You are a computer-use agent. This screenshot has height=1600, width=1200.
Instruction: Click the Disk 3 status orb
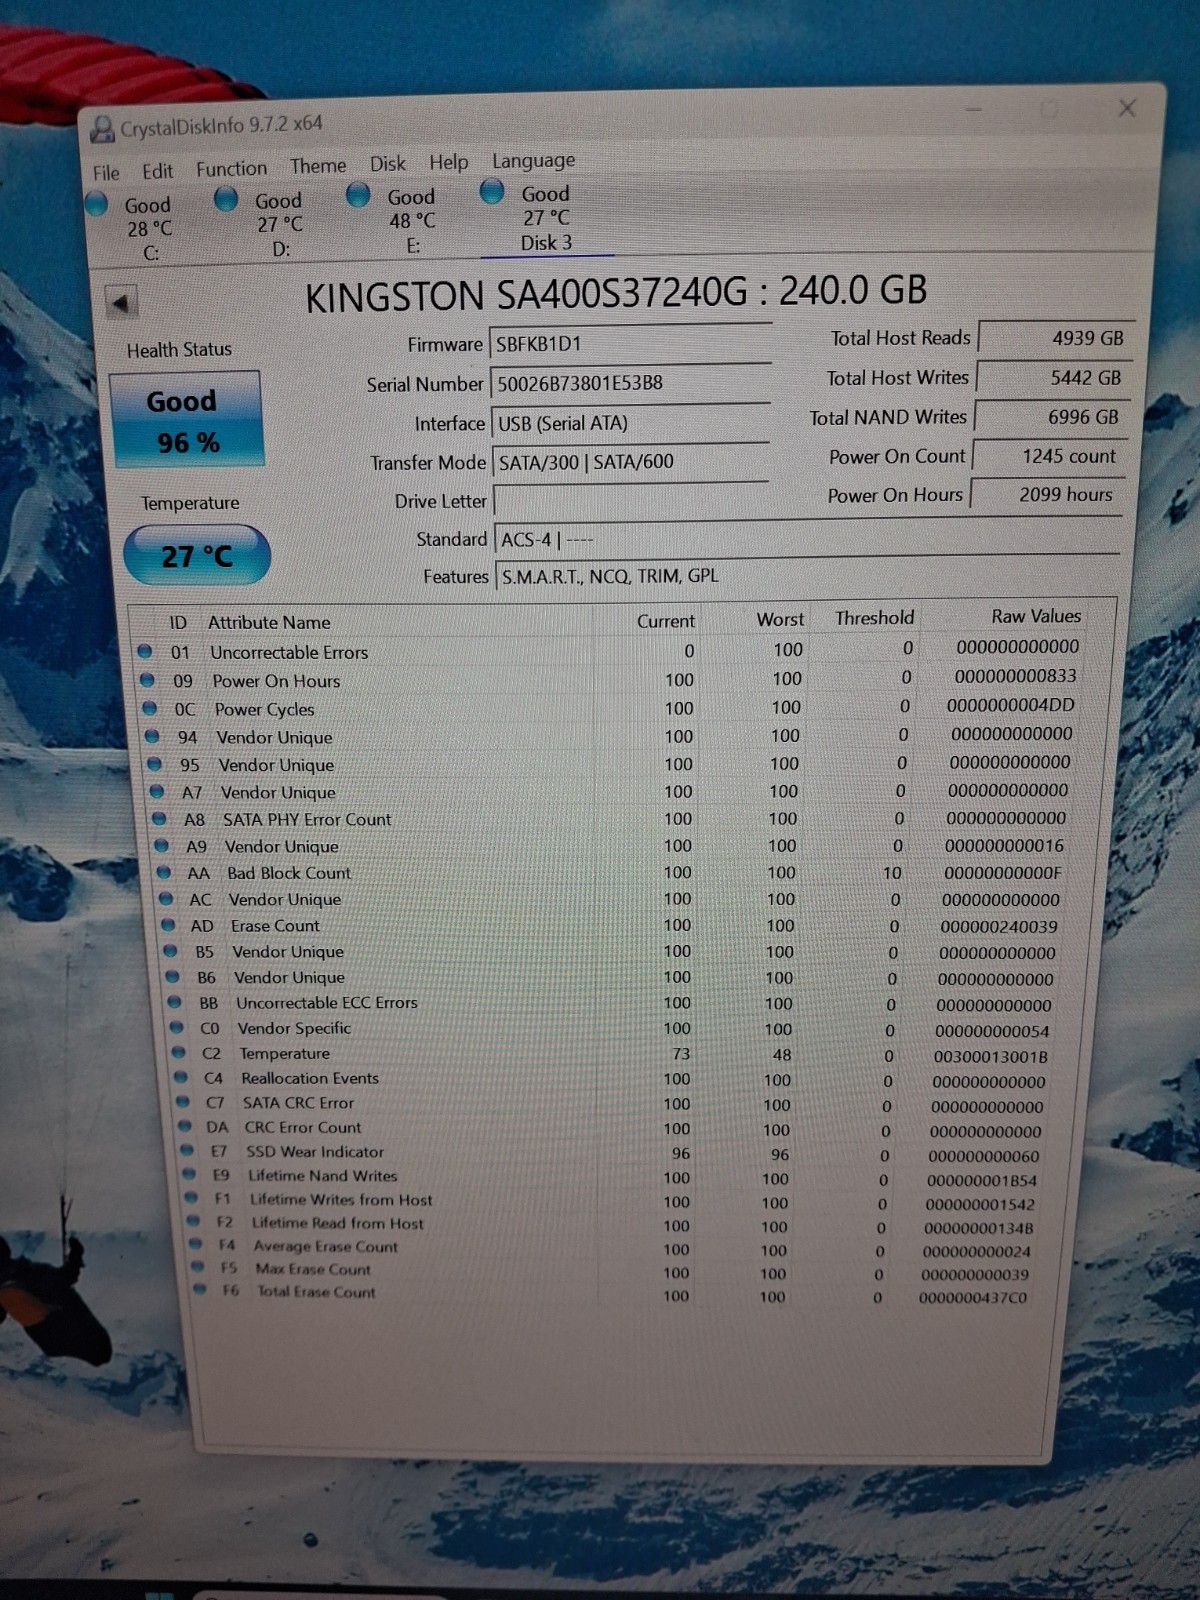pos(492,191)
